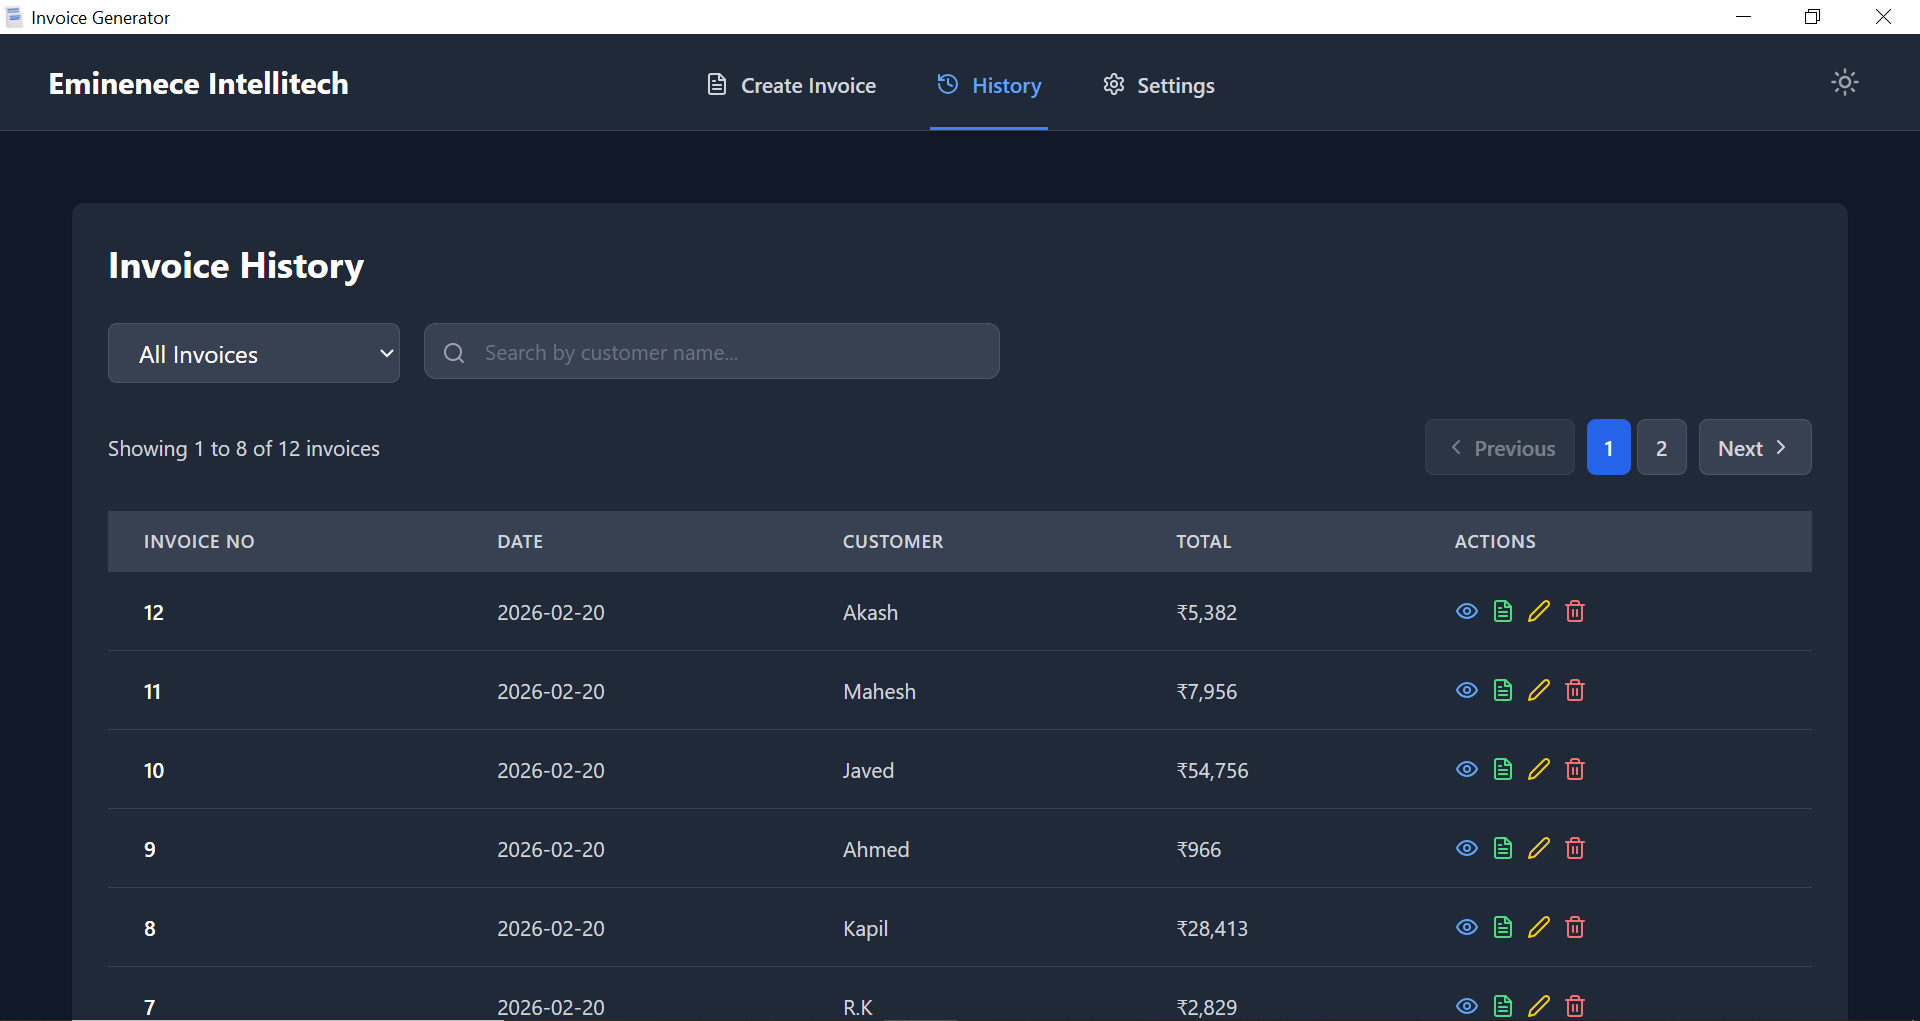Click the History clock icon
Viewport: 1920px width, 1021px height.
[x=947, y=85]
